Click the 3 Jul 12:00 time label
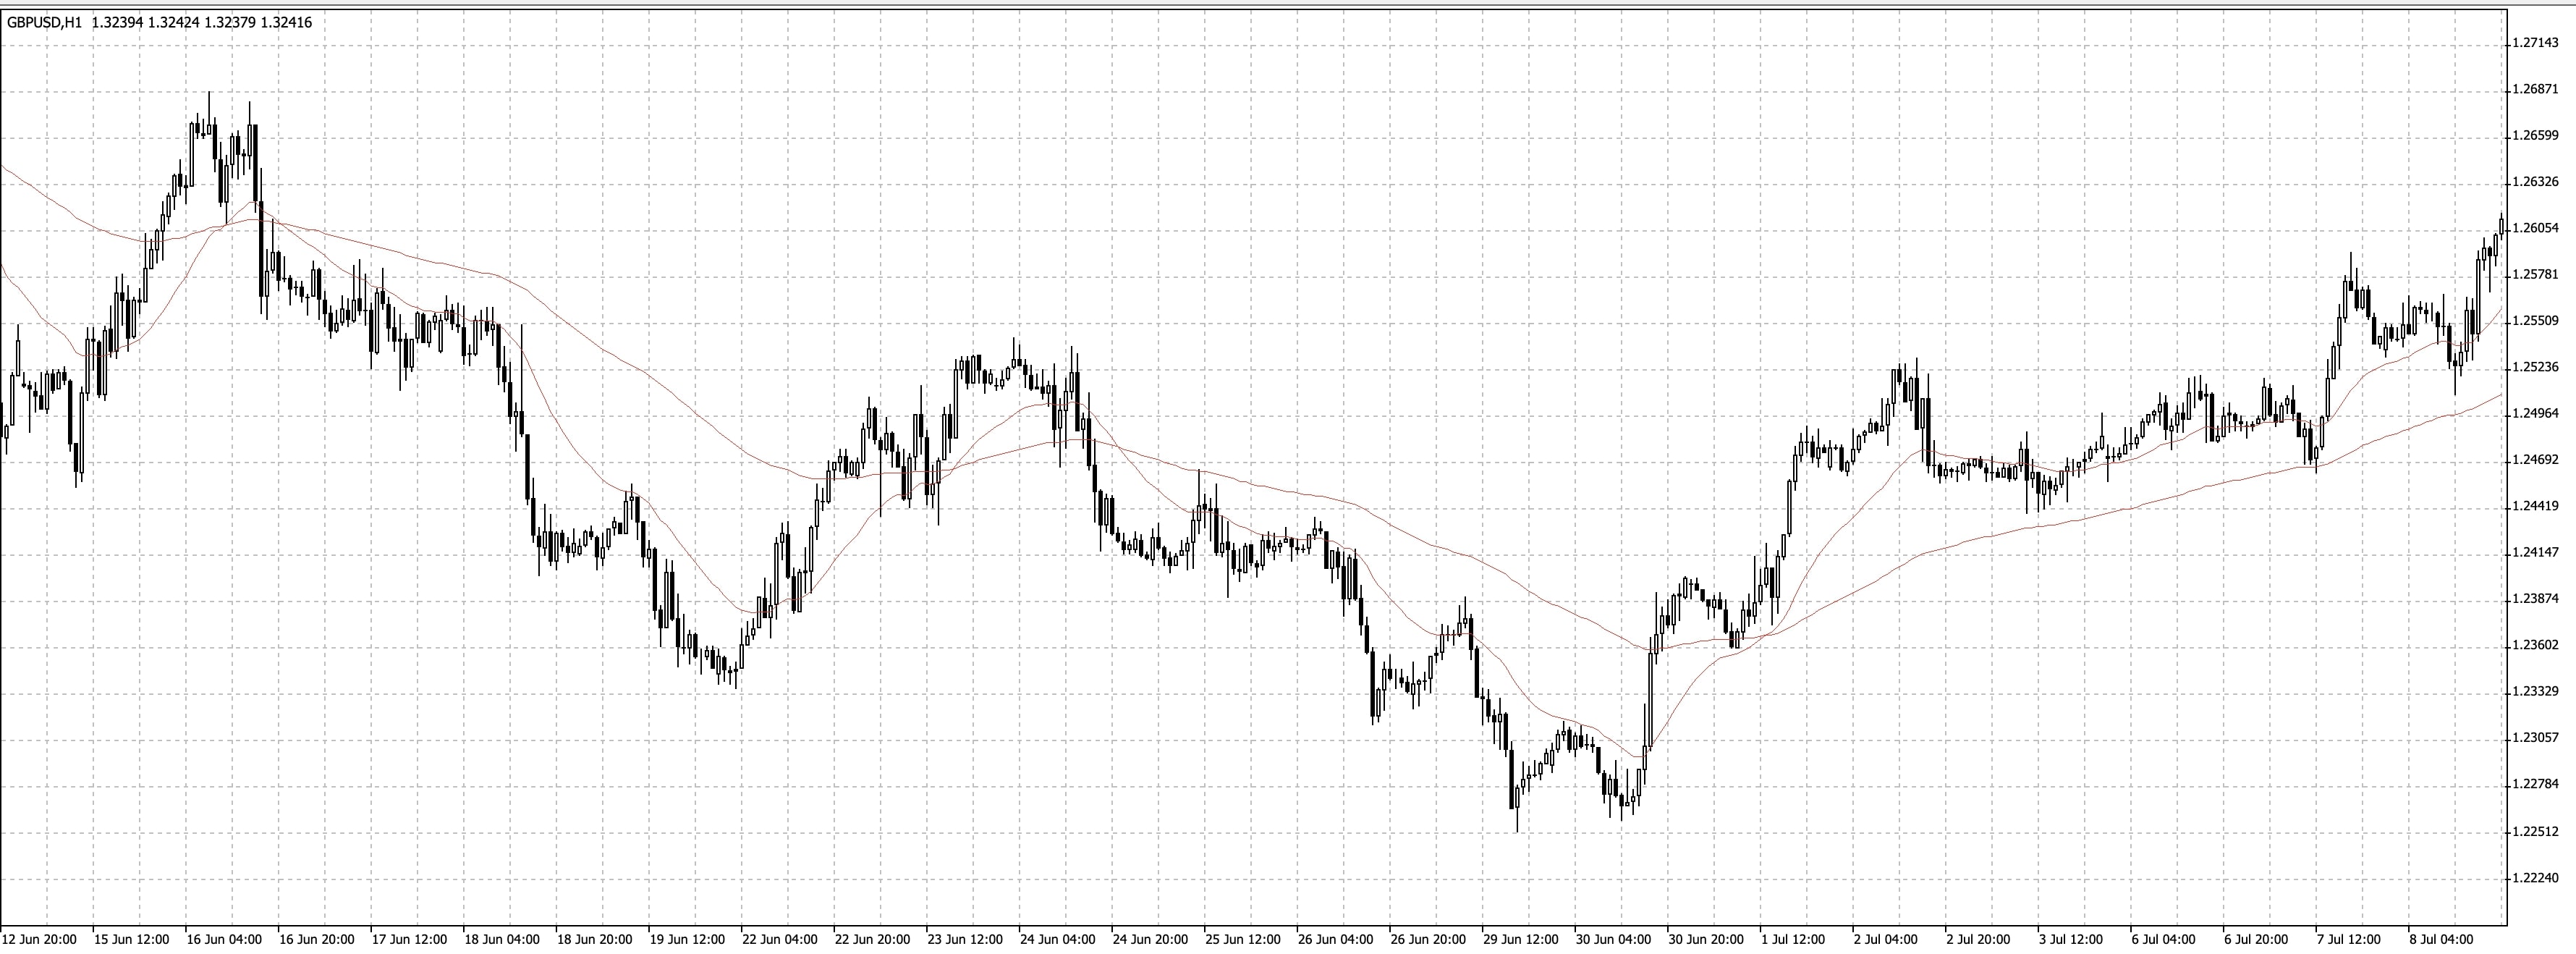2576x954 pixels. pos(2071,940)
